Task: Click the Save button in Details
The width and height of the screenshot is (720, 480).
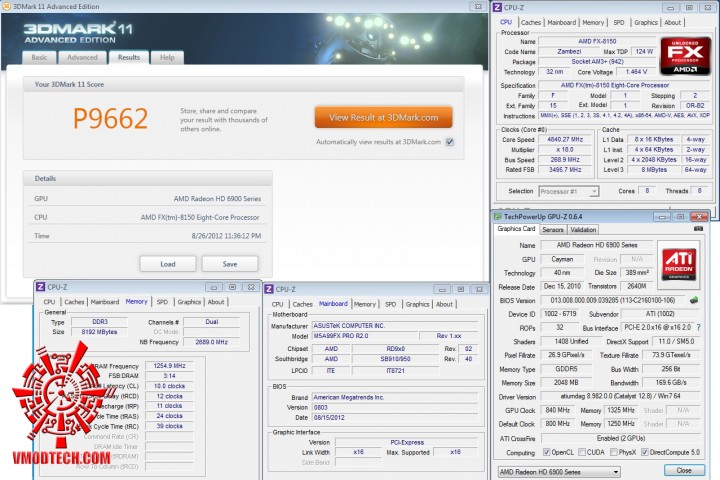Action: 230,264
